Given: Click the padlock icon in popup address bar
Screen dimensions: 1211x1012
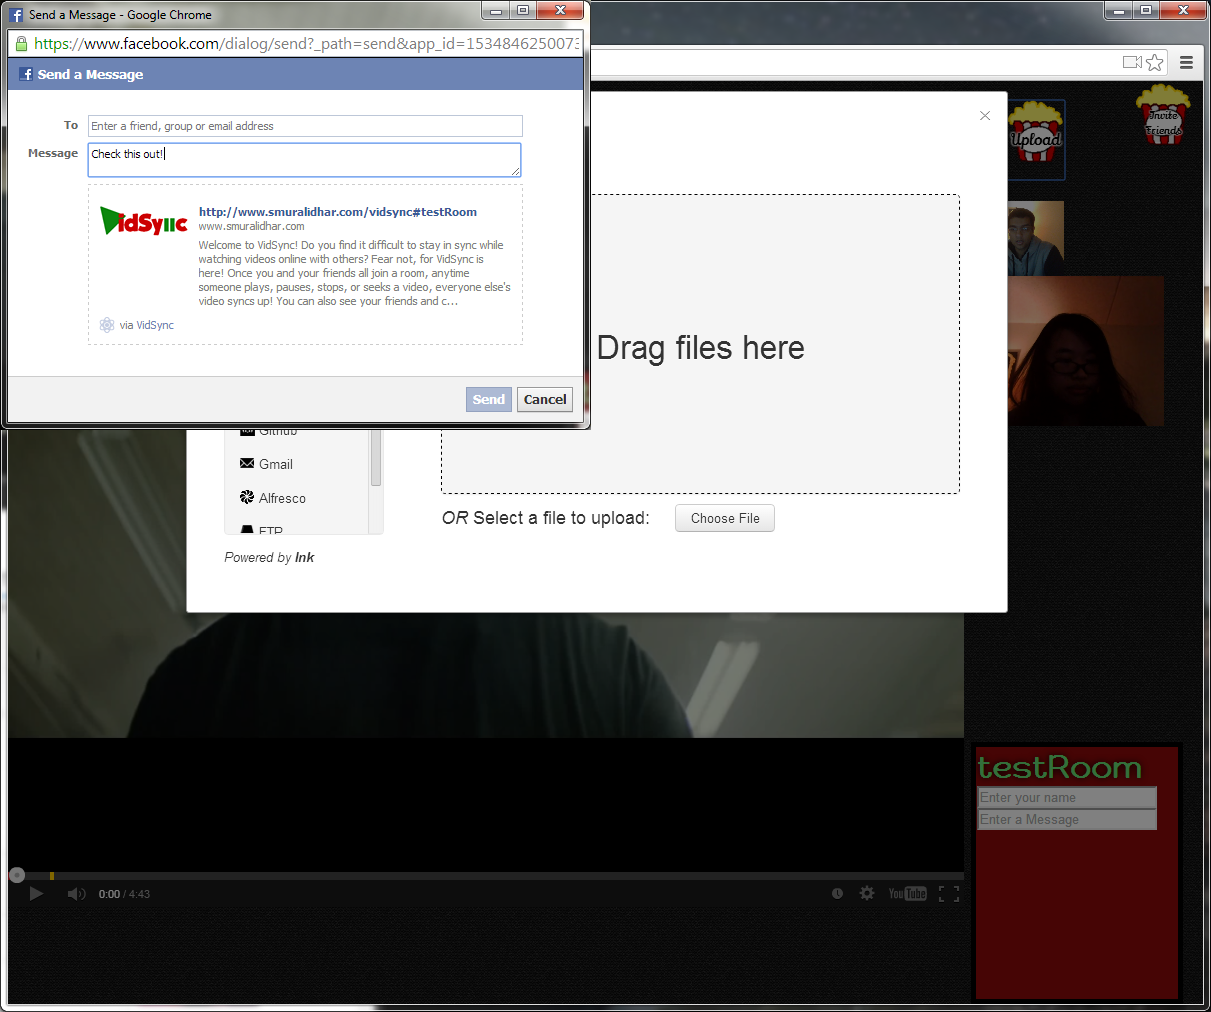Looking at the screenshot, I should [20, 43].
